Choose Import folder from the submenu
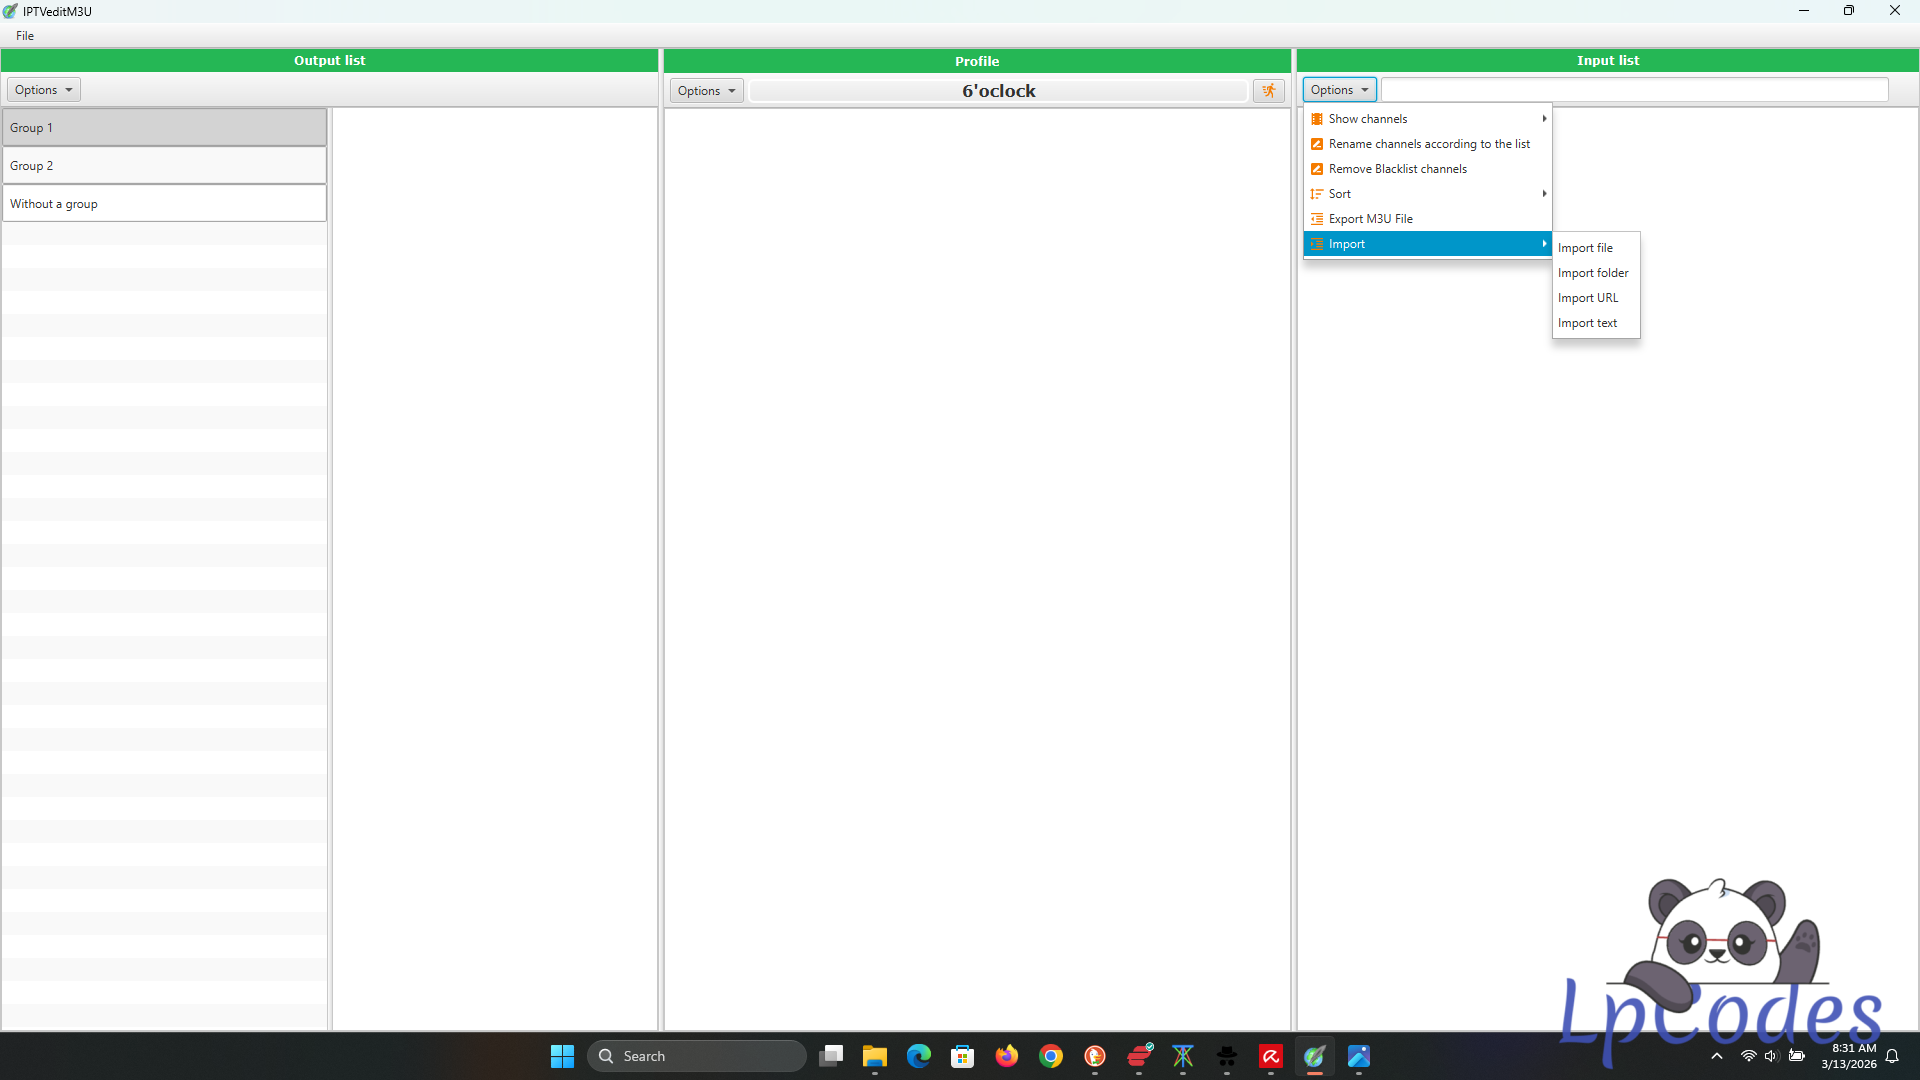The image size is (1920, 1080). pyautogui.click(x=1592, y=273)
